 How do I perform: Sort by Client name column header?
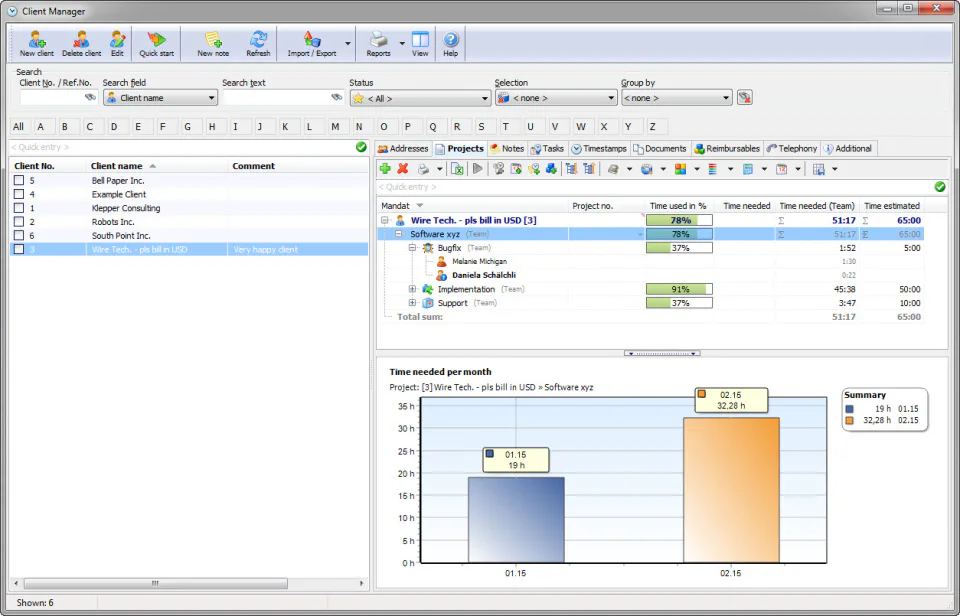pos(157,166)
